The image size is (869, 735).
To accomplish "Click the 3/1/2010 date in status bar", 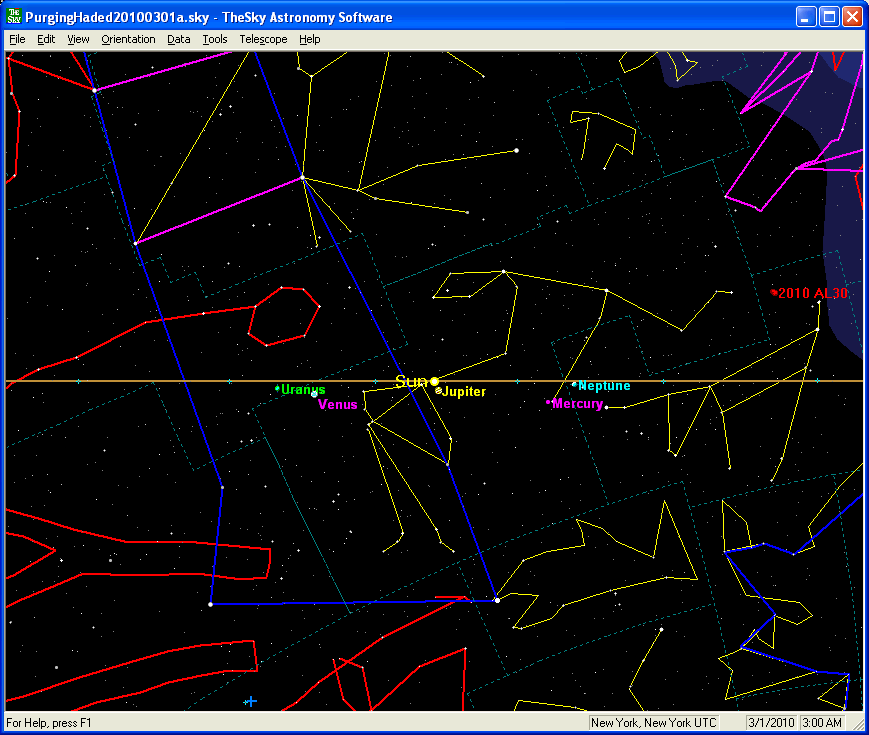I will (x=771, y=723).
